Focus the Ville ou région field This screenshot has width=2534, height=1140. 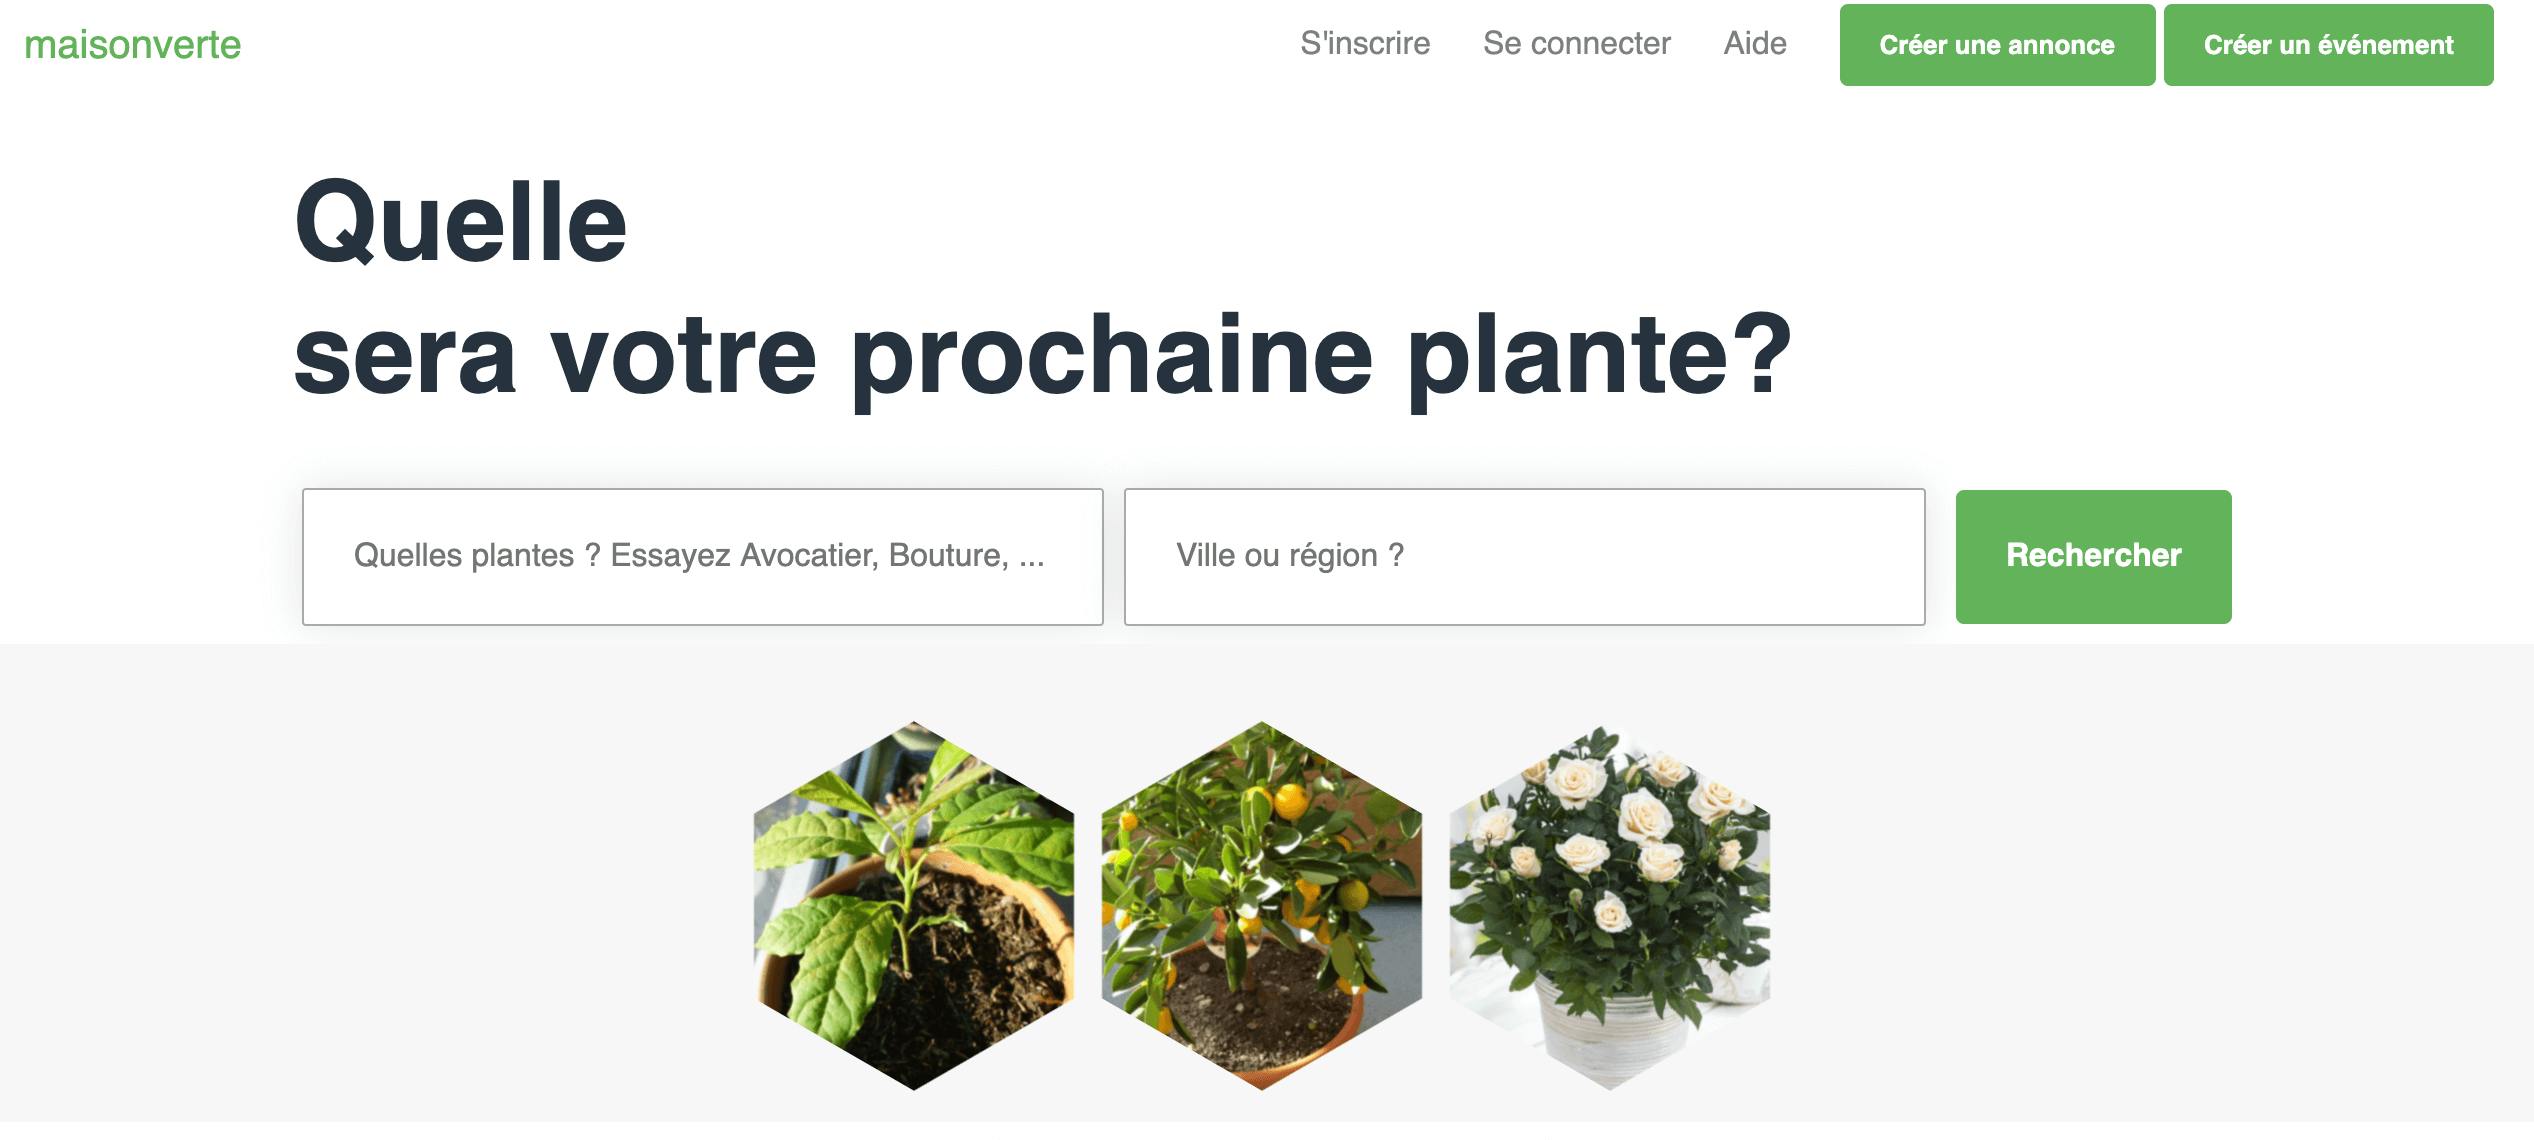pos(1524,556)
